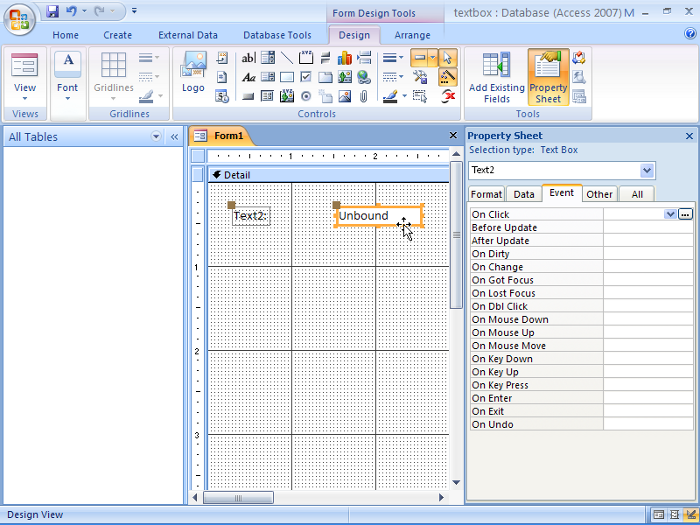Select the List Box control tool

(268, 77)
